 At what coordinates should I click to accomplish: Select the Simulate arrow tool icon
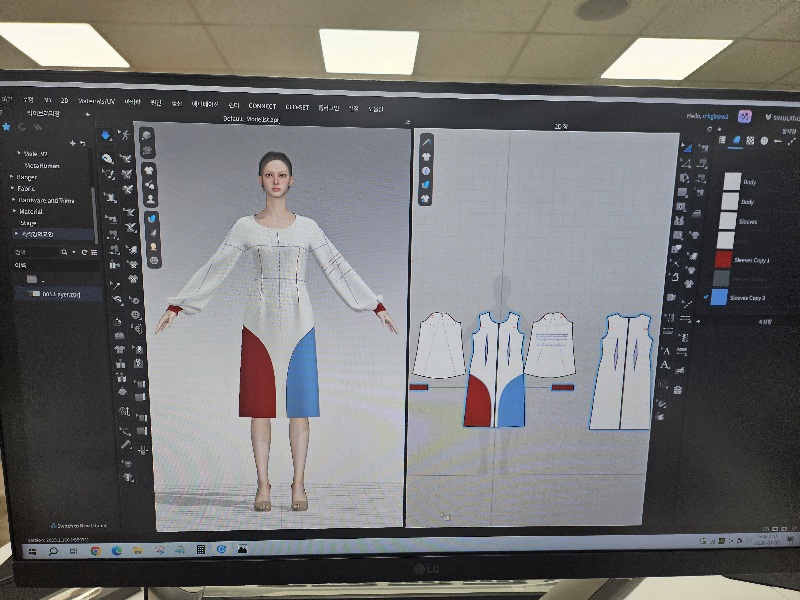(x=106, y=135)
